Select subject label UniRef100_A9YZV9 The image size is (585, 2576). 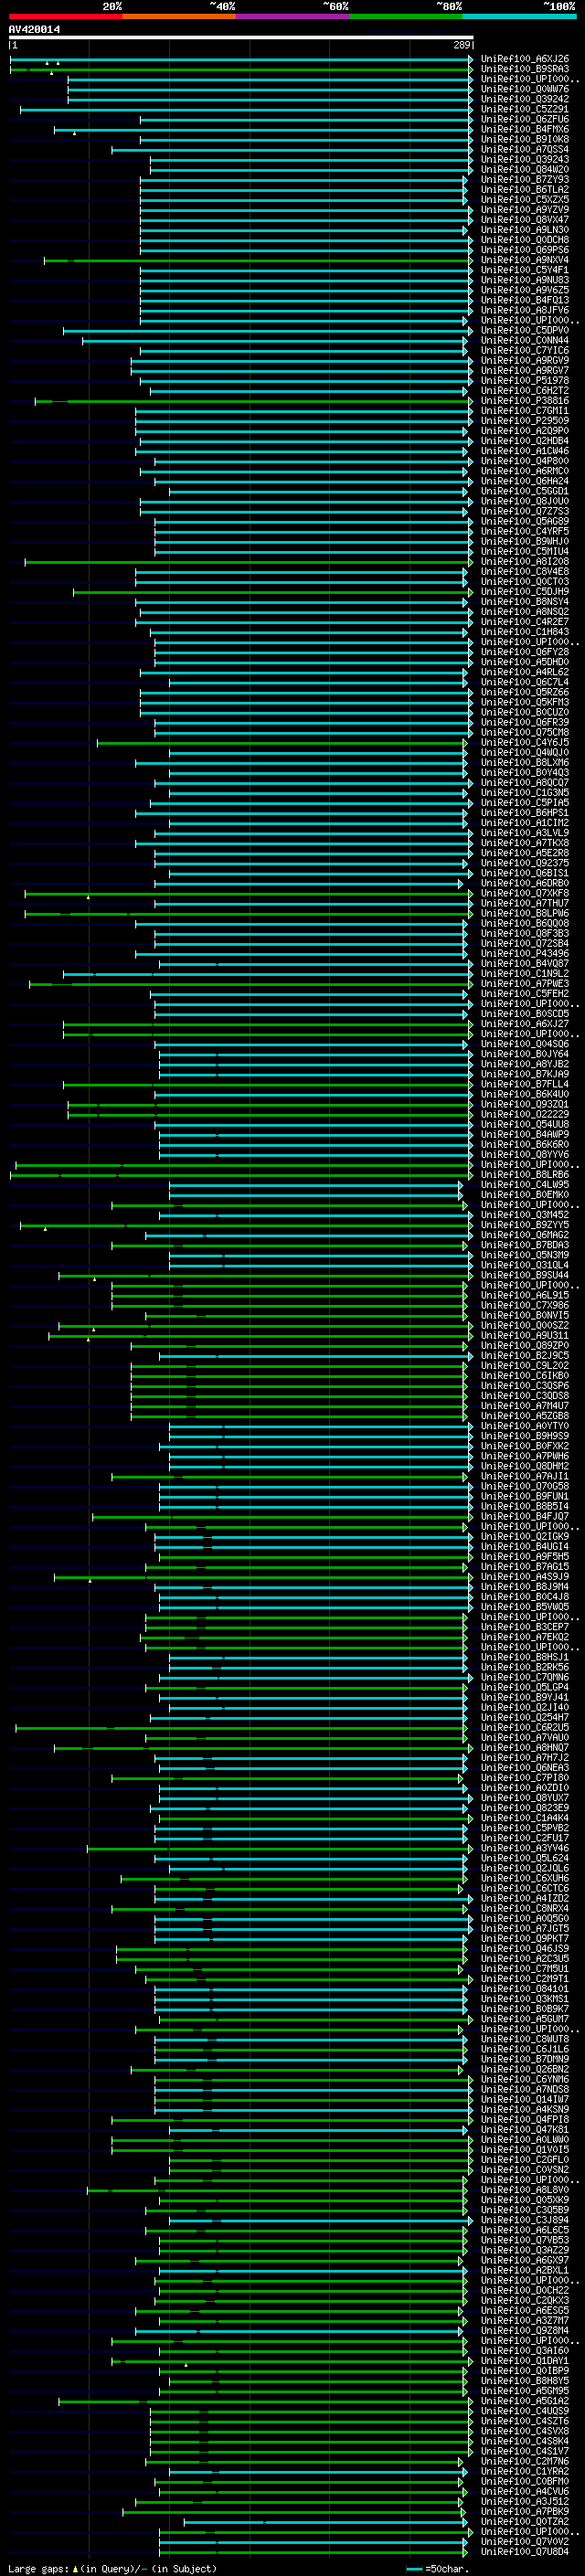pos(525,210)
